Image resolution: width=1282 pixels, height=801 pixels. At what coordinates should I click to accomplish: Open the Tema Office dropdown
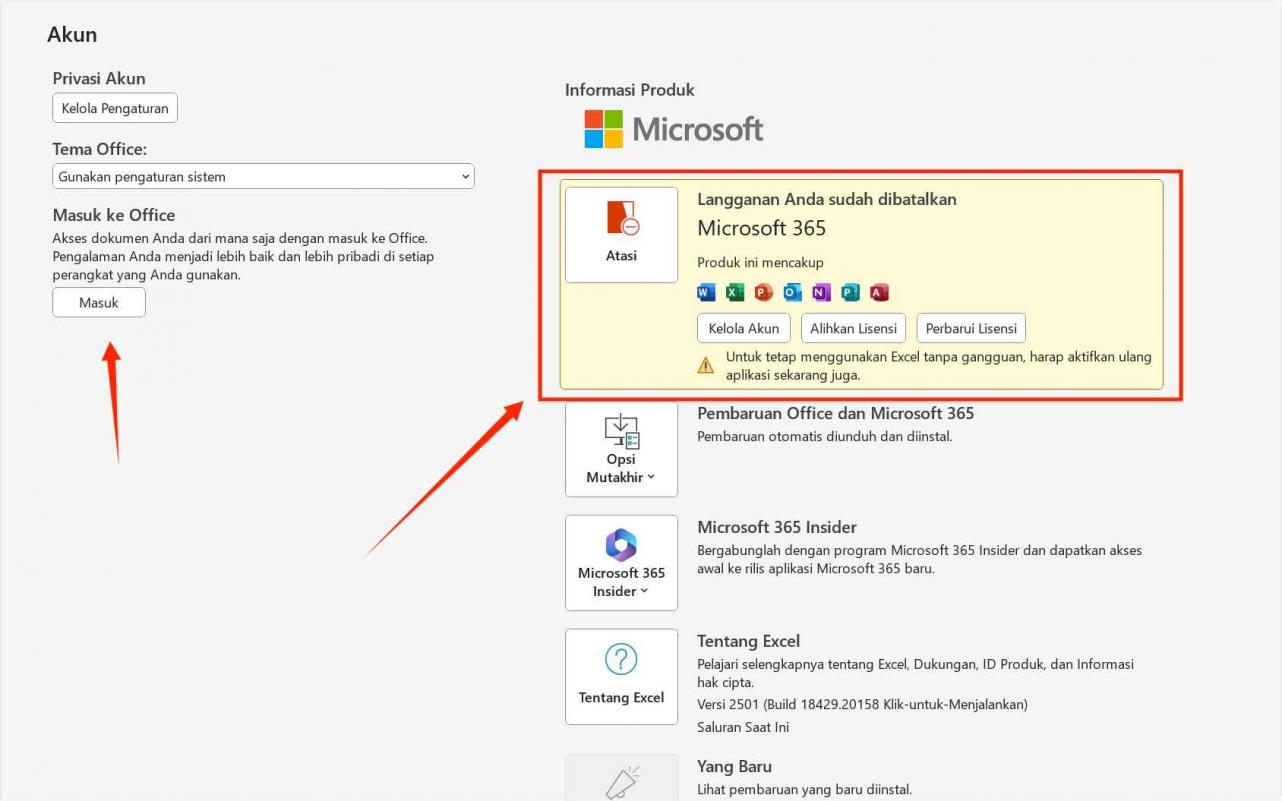coord(263,175)
